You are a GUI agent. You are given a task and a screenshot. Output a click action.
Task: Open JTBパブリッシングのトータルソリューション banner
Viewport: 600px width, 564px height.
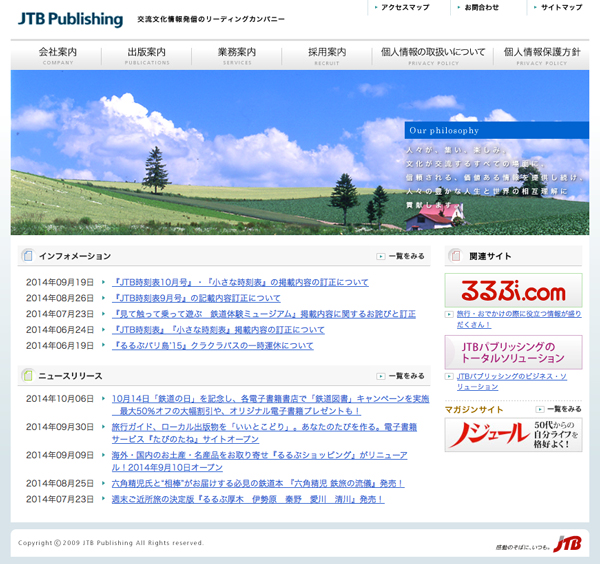[513, 351]
